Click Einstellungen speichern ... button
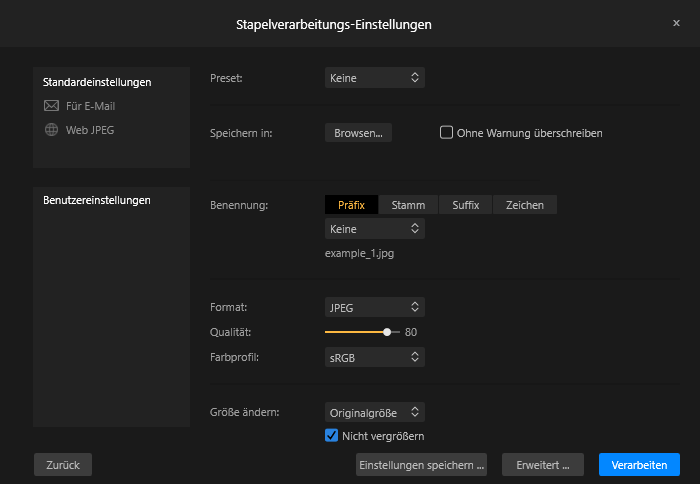This screenshot has height=484, width=700. (x=421, y=465)
